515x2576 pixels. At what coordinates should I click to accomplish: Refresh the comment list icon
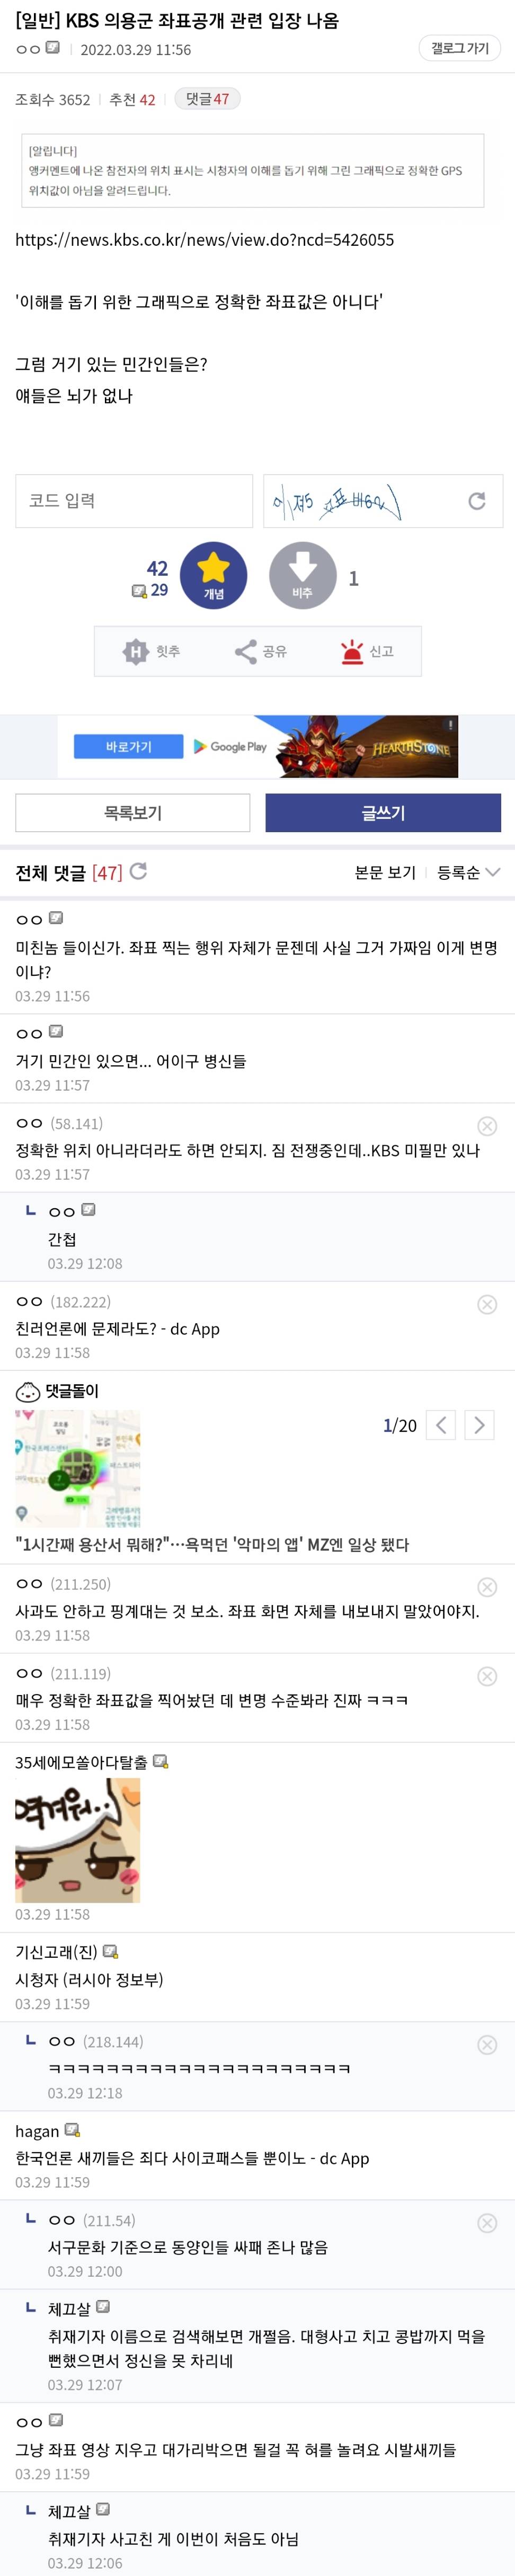139,871
